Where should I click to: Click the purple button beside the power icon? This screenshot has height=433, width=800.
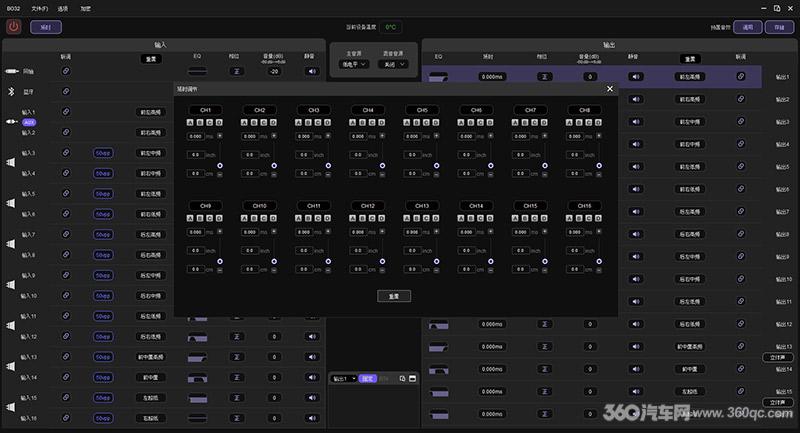point(46,27)
